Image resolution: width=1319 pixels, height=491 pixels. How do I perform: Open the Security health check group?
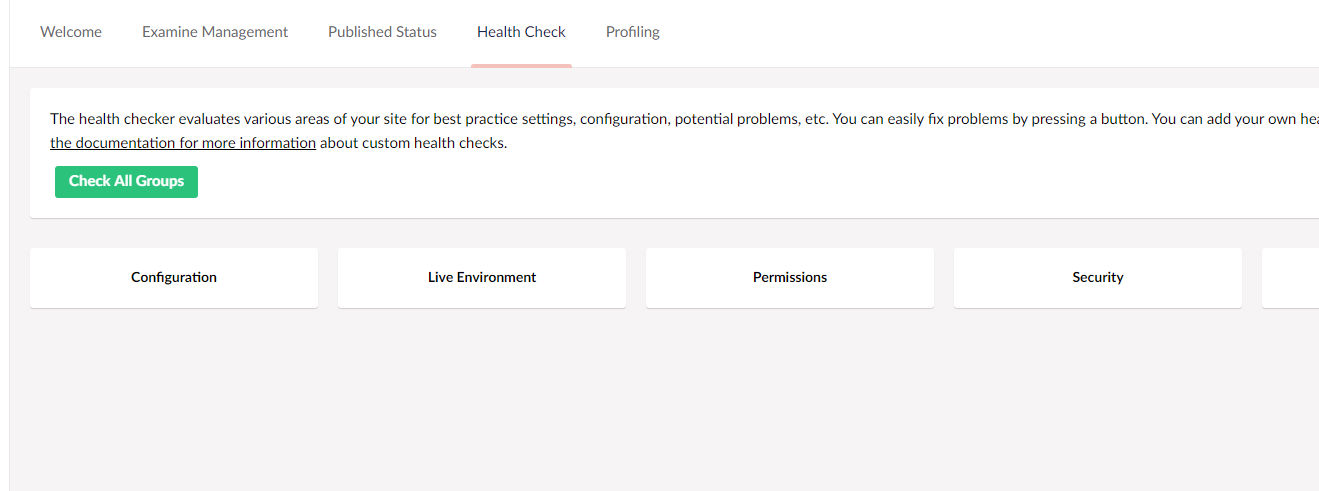coord(1098,278)
